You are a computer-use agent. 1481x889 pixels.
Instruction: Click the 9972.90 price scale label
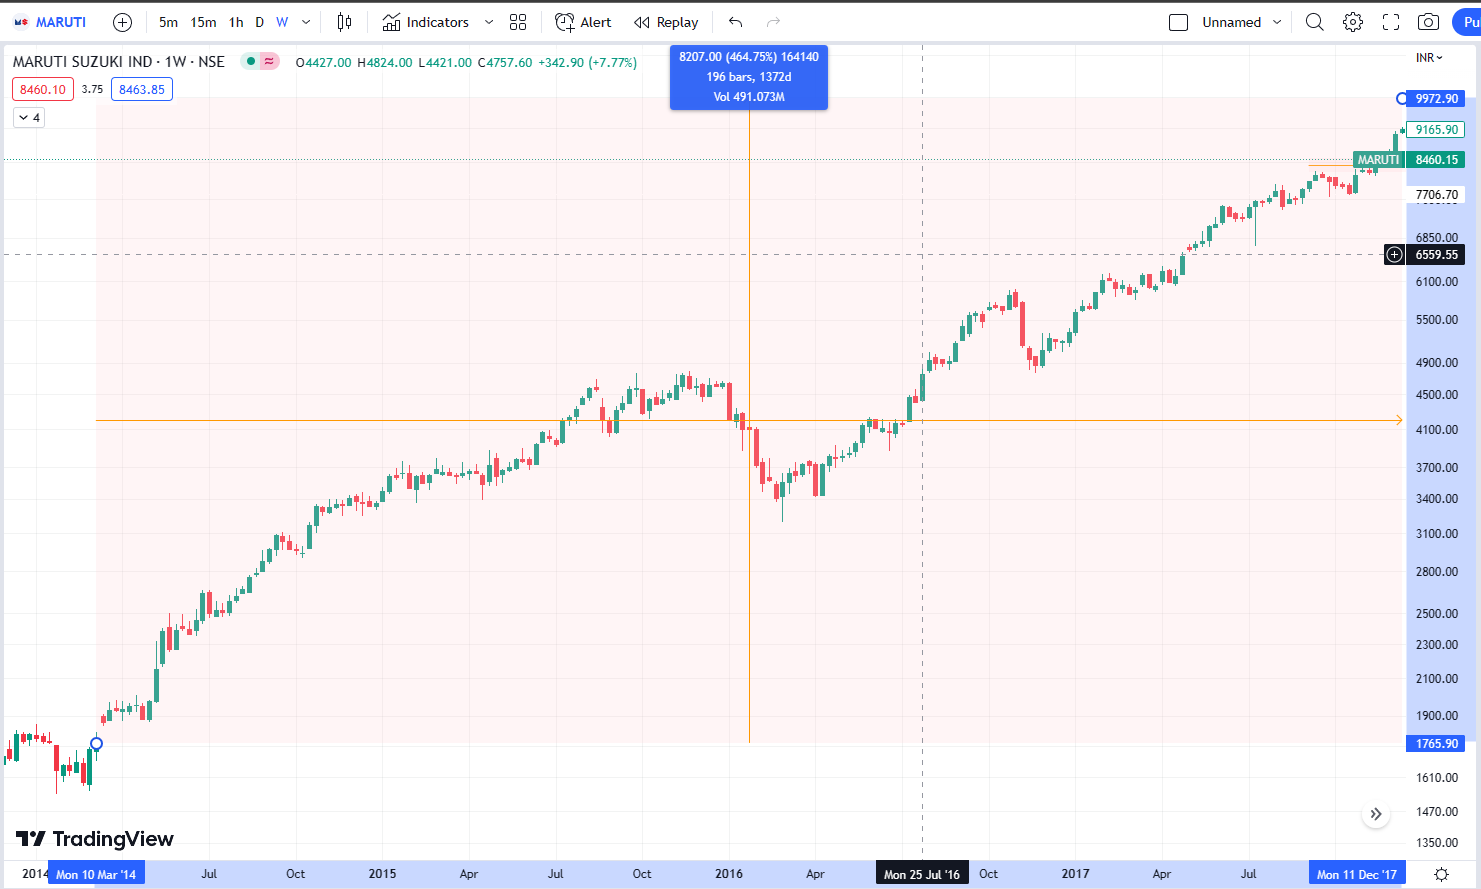pos(1436,98)
